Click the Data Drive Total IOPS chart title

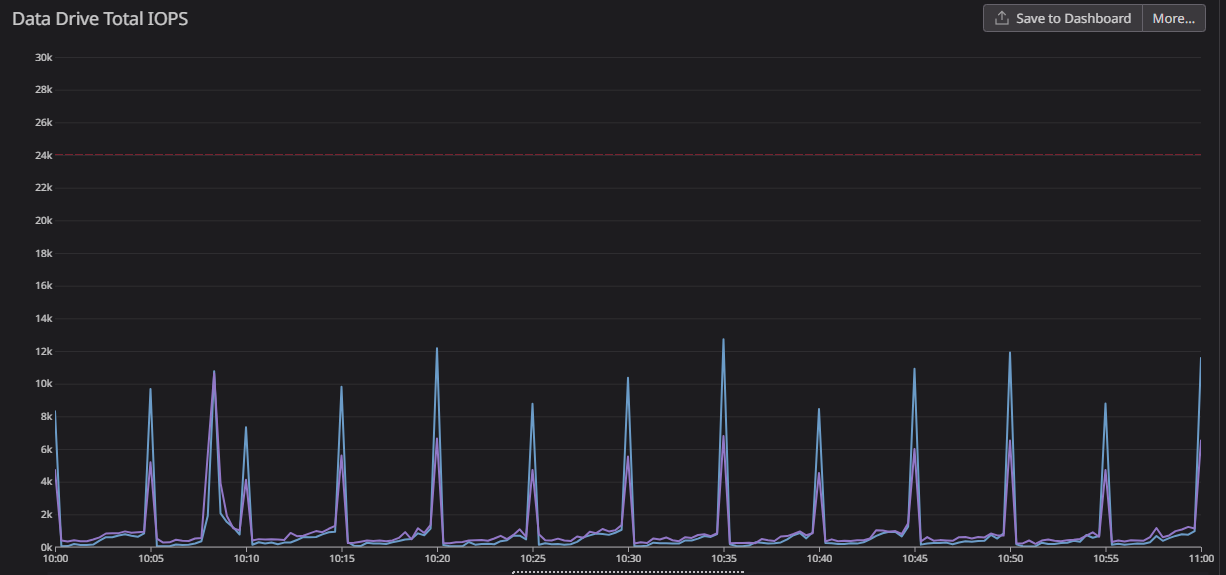pos(100,19)
